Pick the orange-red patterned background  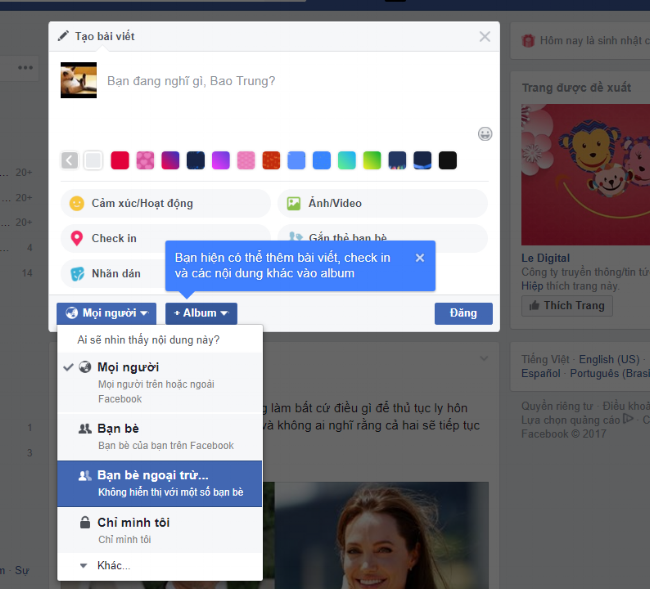click(x=271, y=160)
